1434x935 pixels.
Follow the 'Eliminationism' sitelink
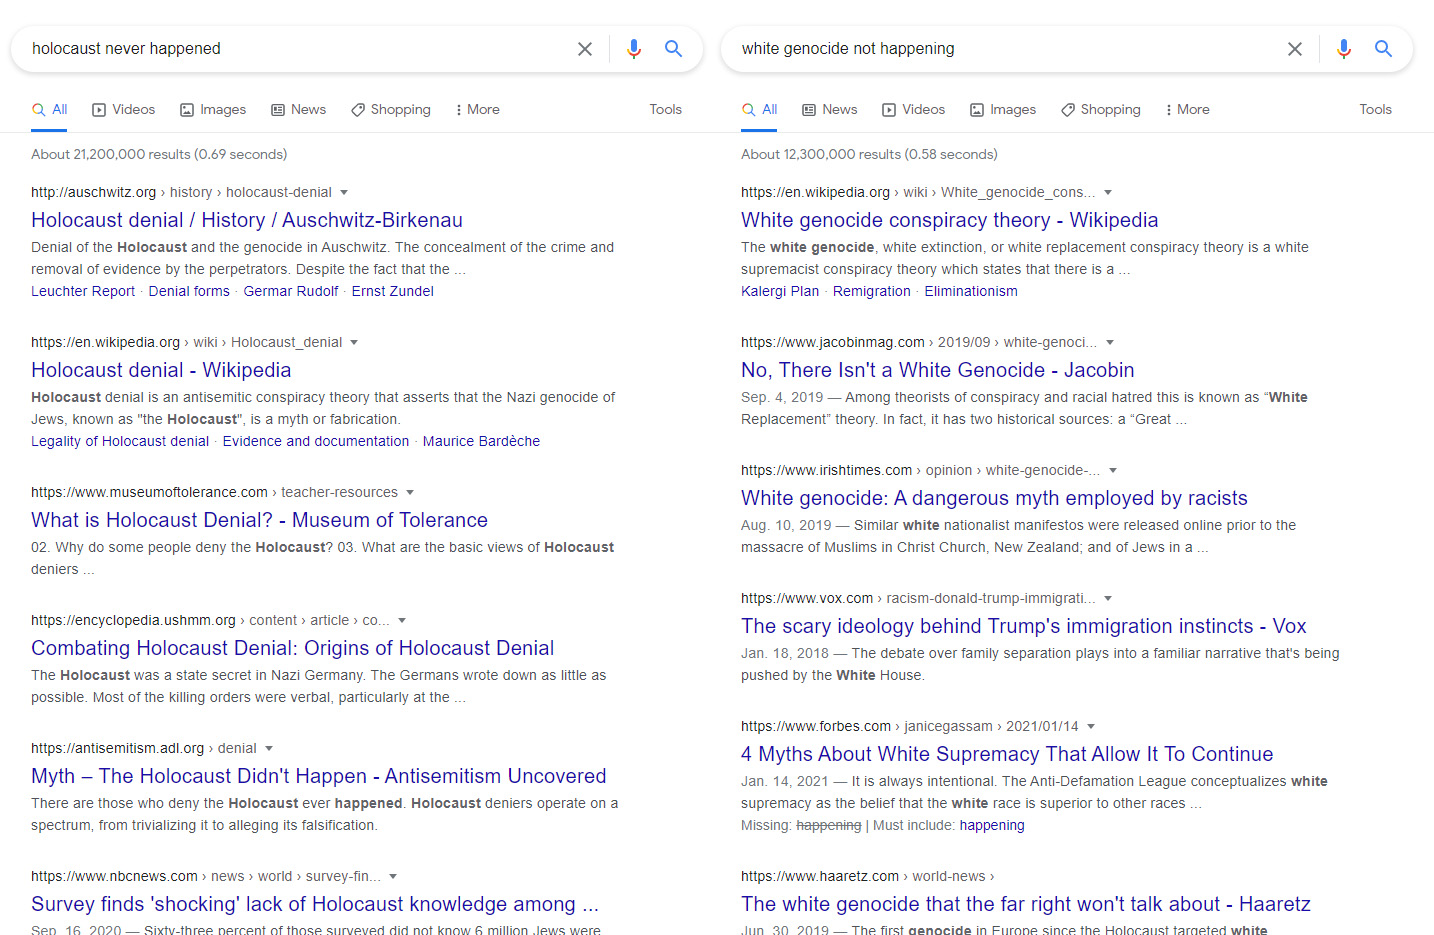971,292
